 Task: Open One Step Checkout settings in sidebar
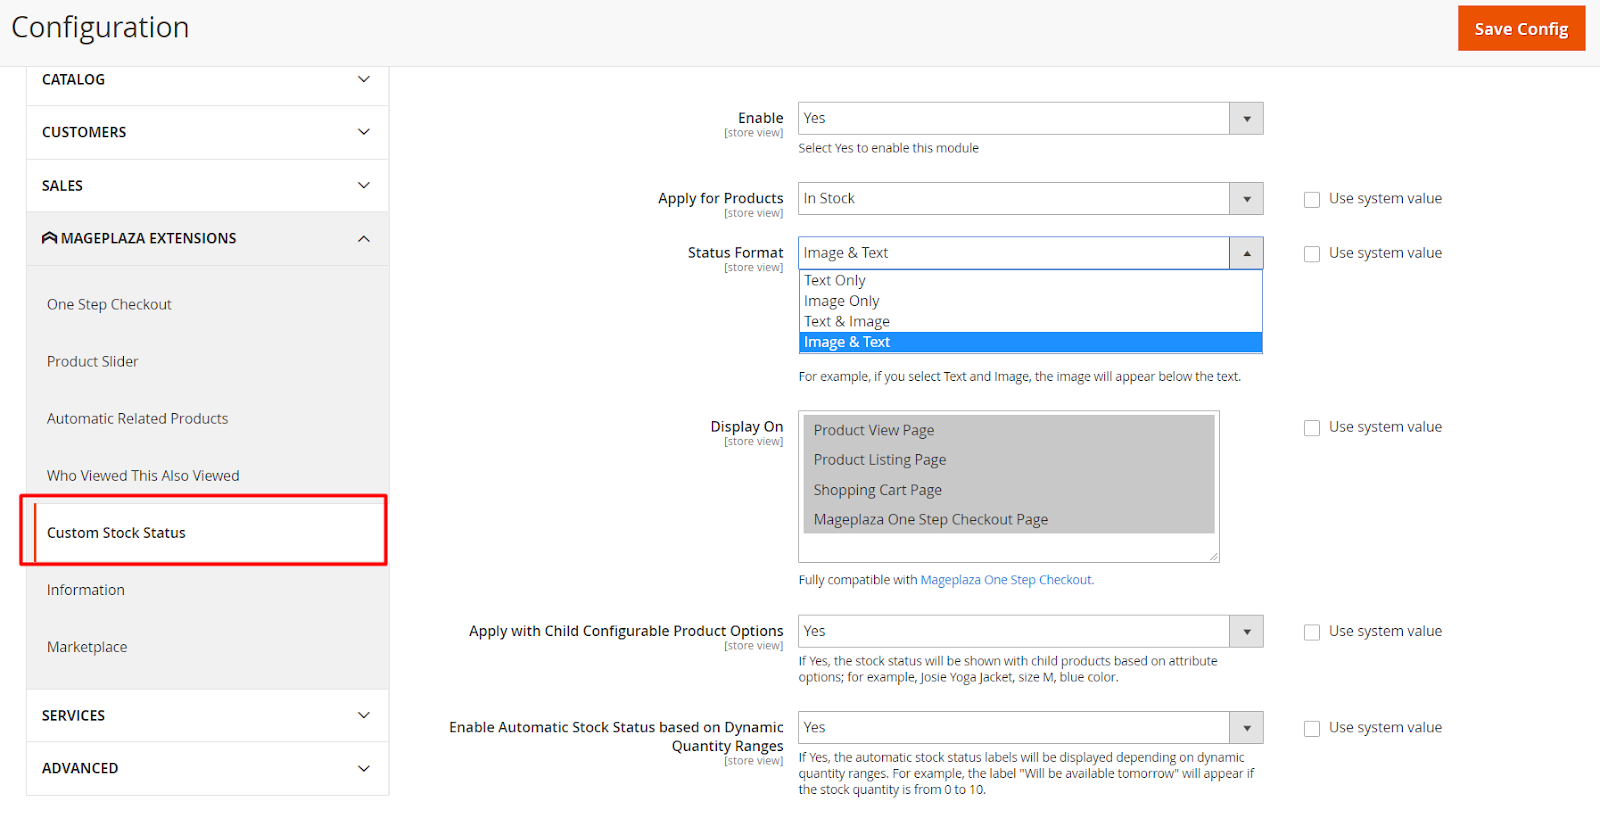point(109,304)
